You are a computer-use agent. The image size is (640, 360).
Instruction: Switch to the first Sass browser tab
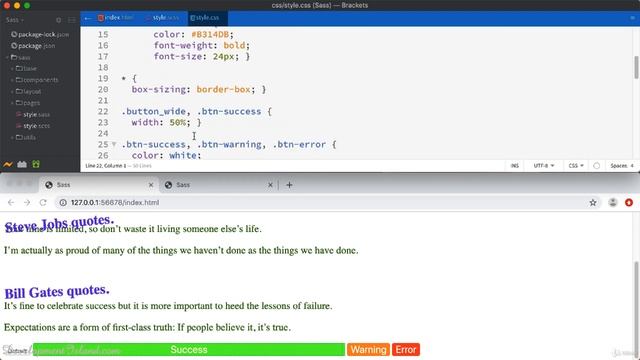click(98, 185)
